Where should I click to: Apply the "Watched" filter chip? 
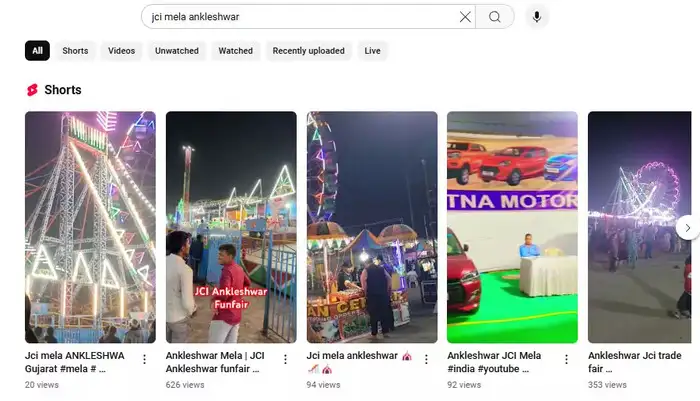pos(236,51)
